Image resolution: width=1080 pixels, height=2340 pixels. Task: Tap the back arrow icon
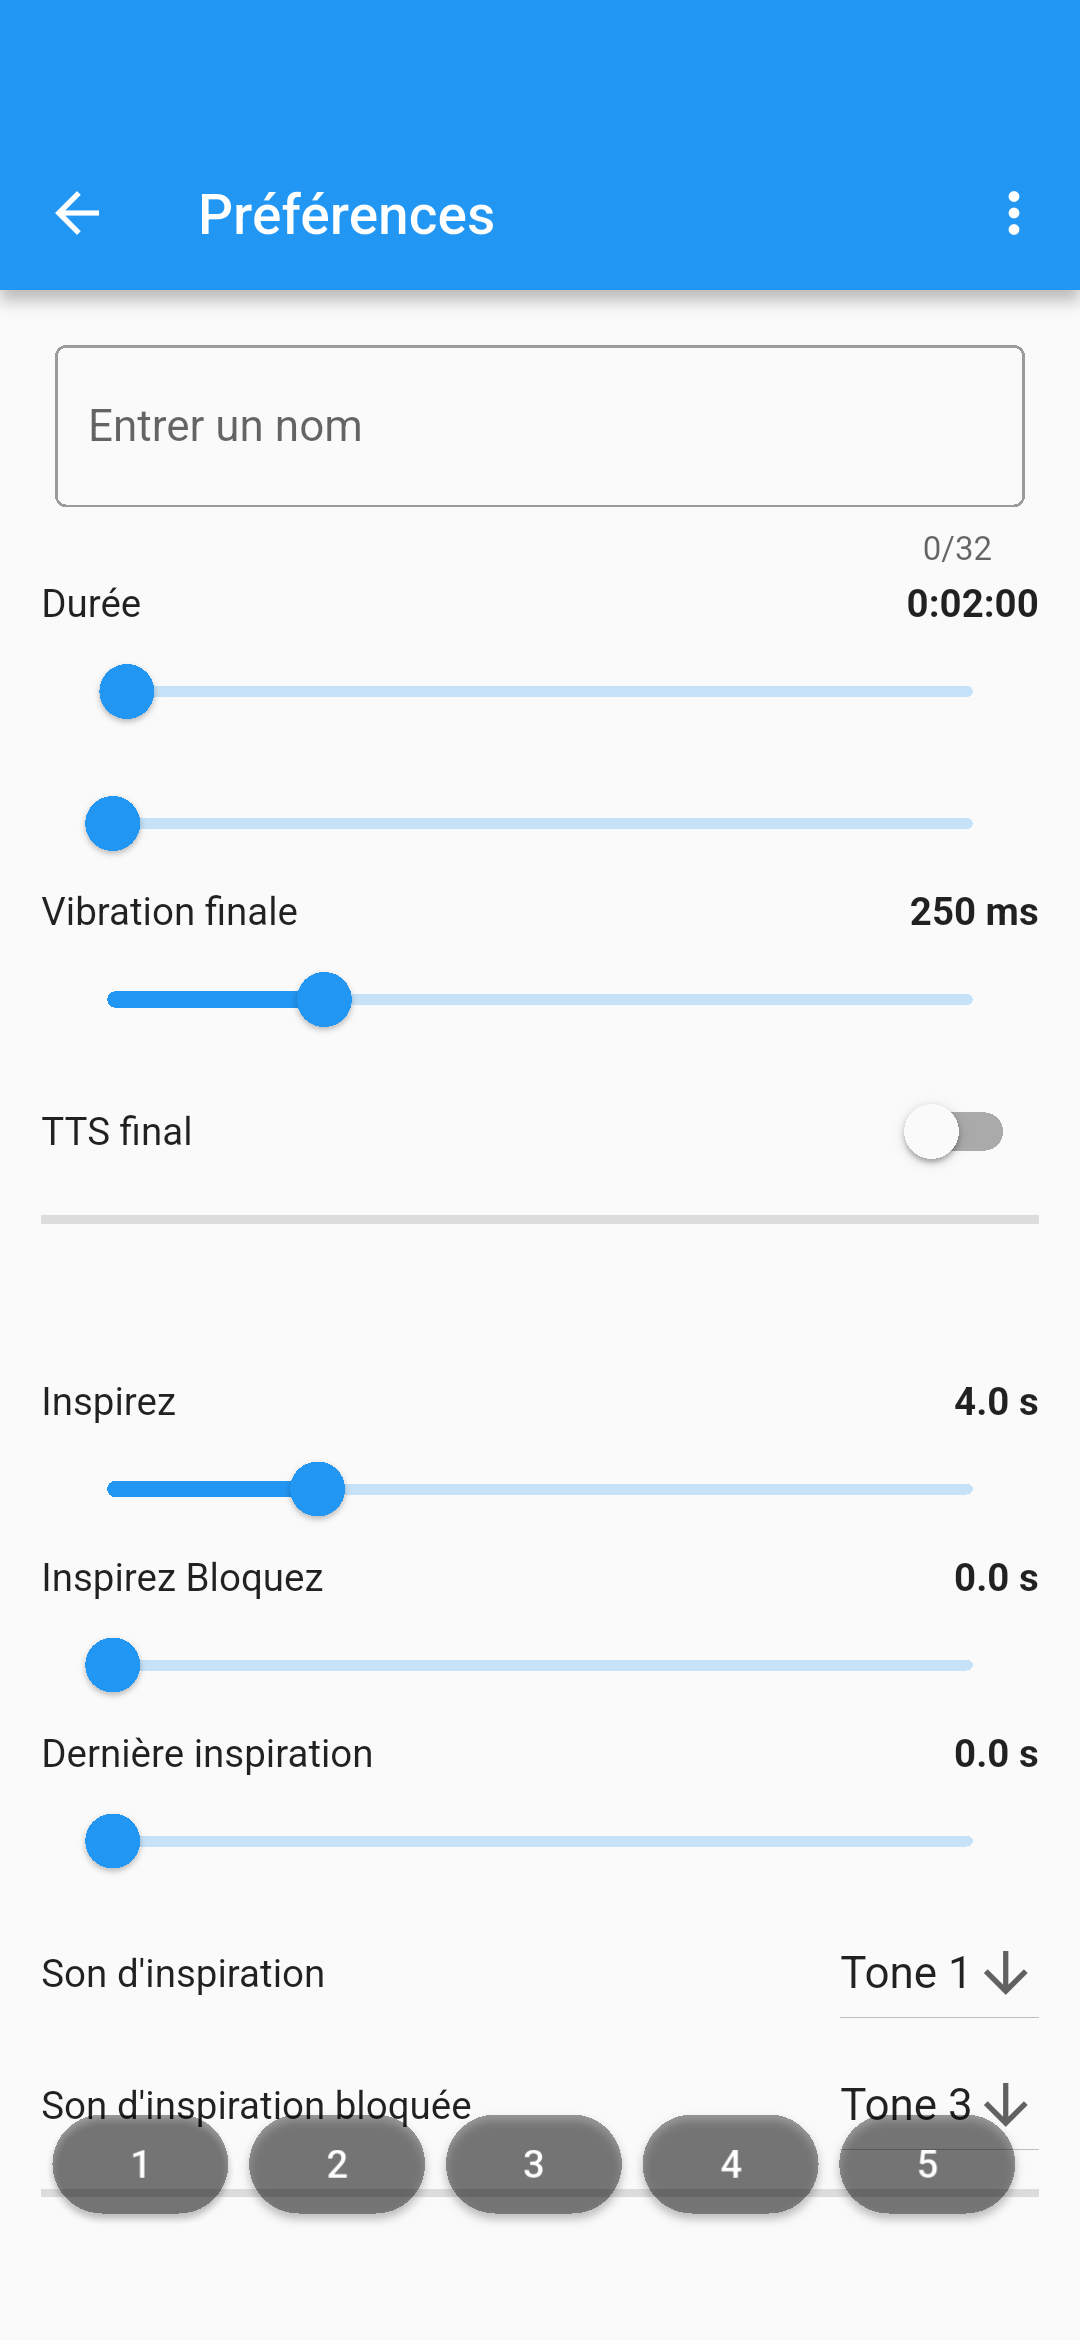coord(77,213)
